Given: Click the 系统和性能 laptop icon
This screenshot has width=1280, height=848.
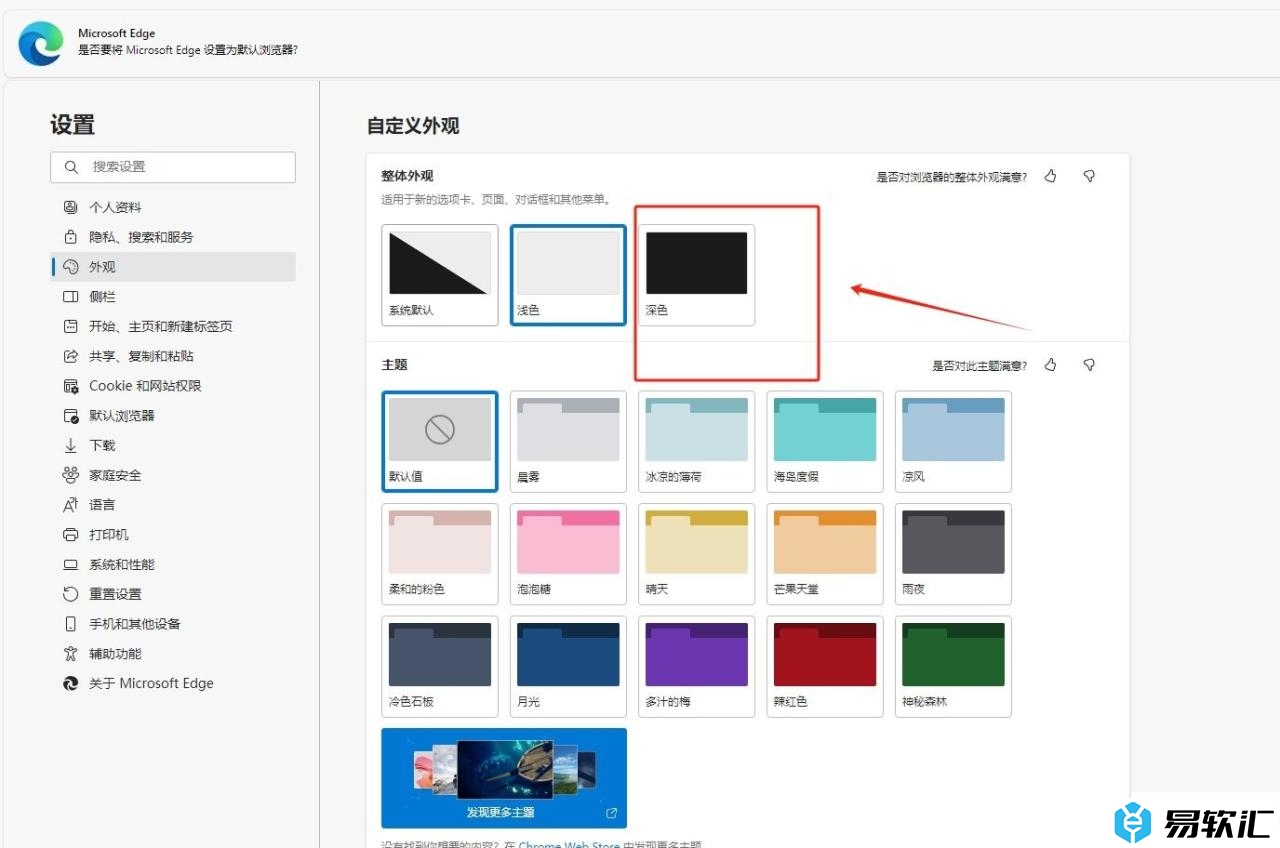Looking at the screenshot, I should coord(71,564).
